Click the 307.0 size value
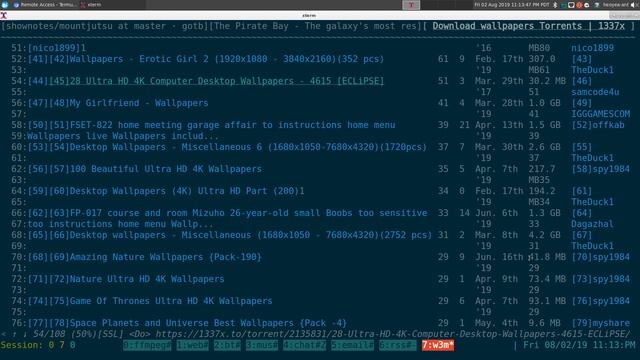The image size is (640, 360). click(542, 59)
